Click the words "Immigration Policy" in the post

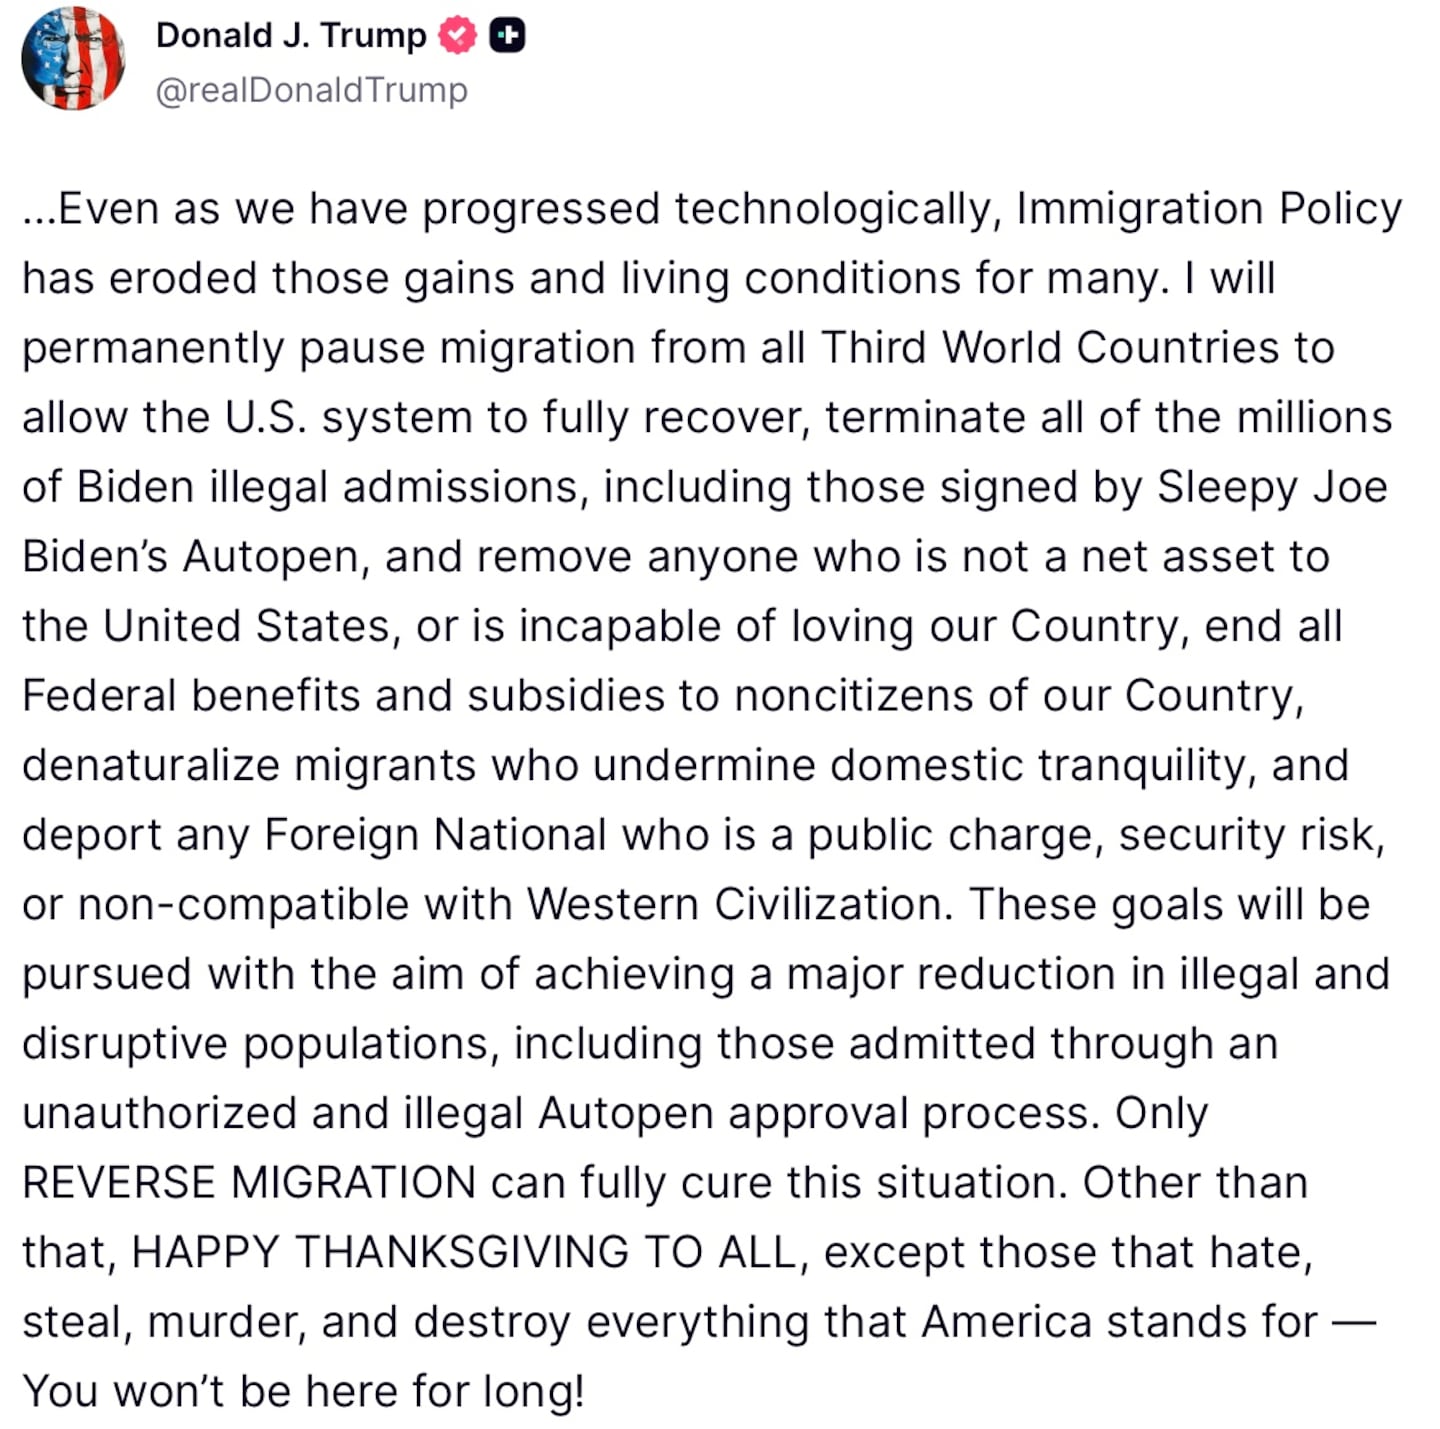click(1208, 210)
